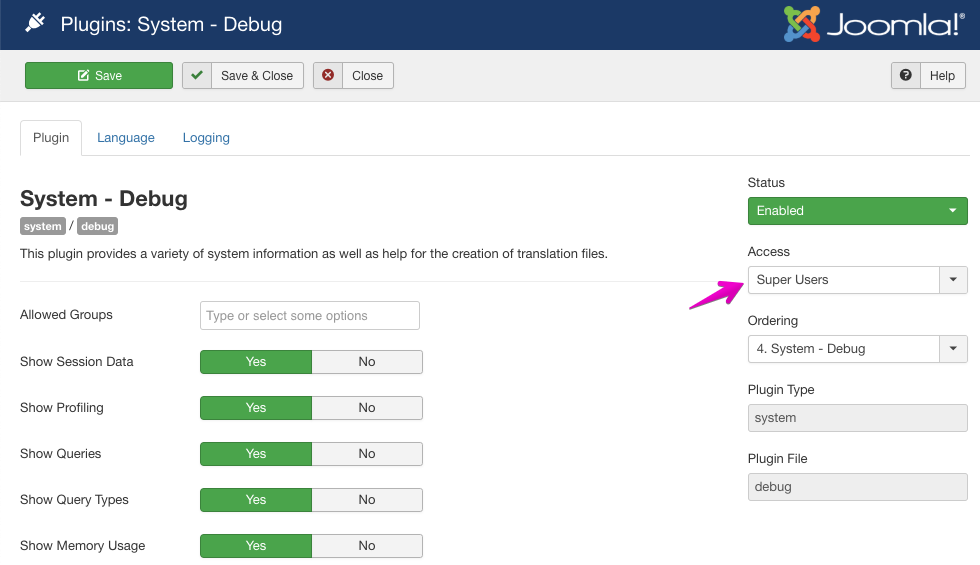Viewport: 980px width, 565px height.
Task: Click the green checkmark icon beside Save & Close
Action: [x=197, y=76]
